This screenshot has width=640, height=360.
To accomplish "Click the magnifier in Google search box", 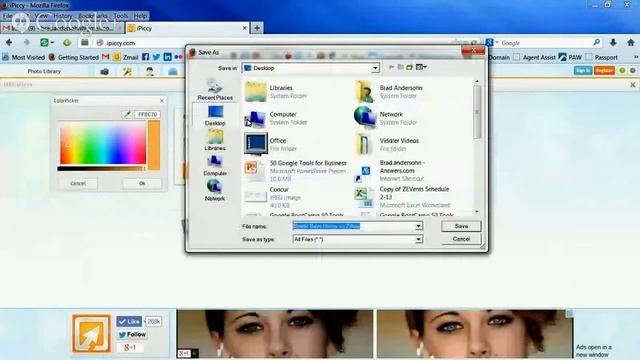I will click(596, 42).
